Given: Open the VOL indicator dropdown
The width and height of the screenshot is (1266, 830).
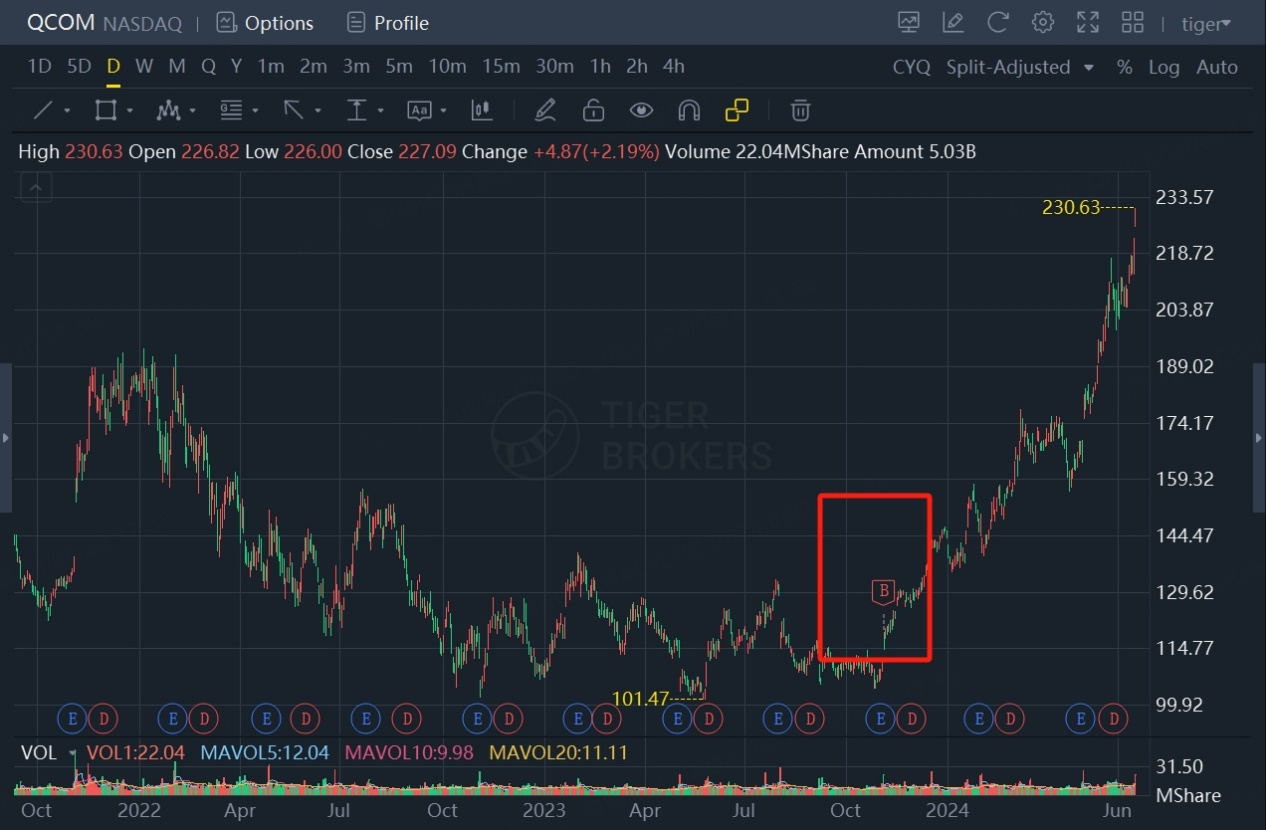Looking at the screenshot, I should [72, 753].
